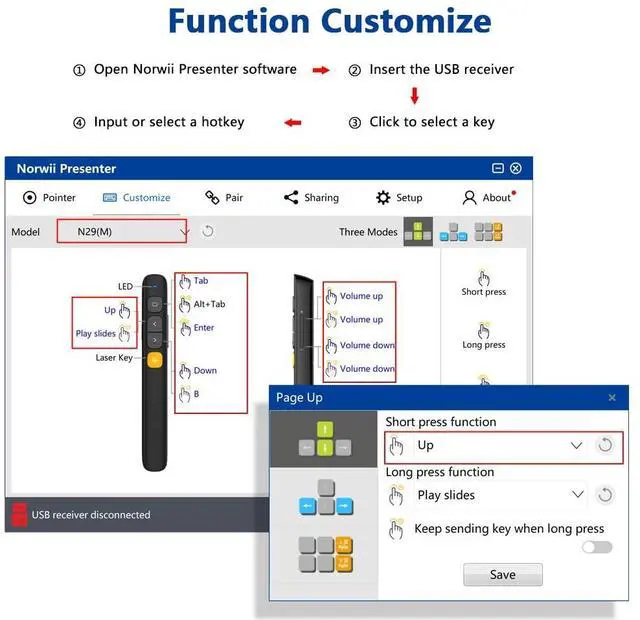Click the Down short press function
The height and width of the screenshot is (620, 640).
198,371
